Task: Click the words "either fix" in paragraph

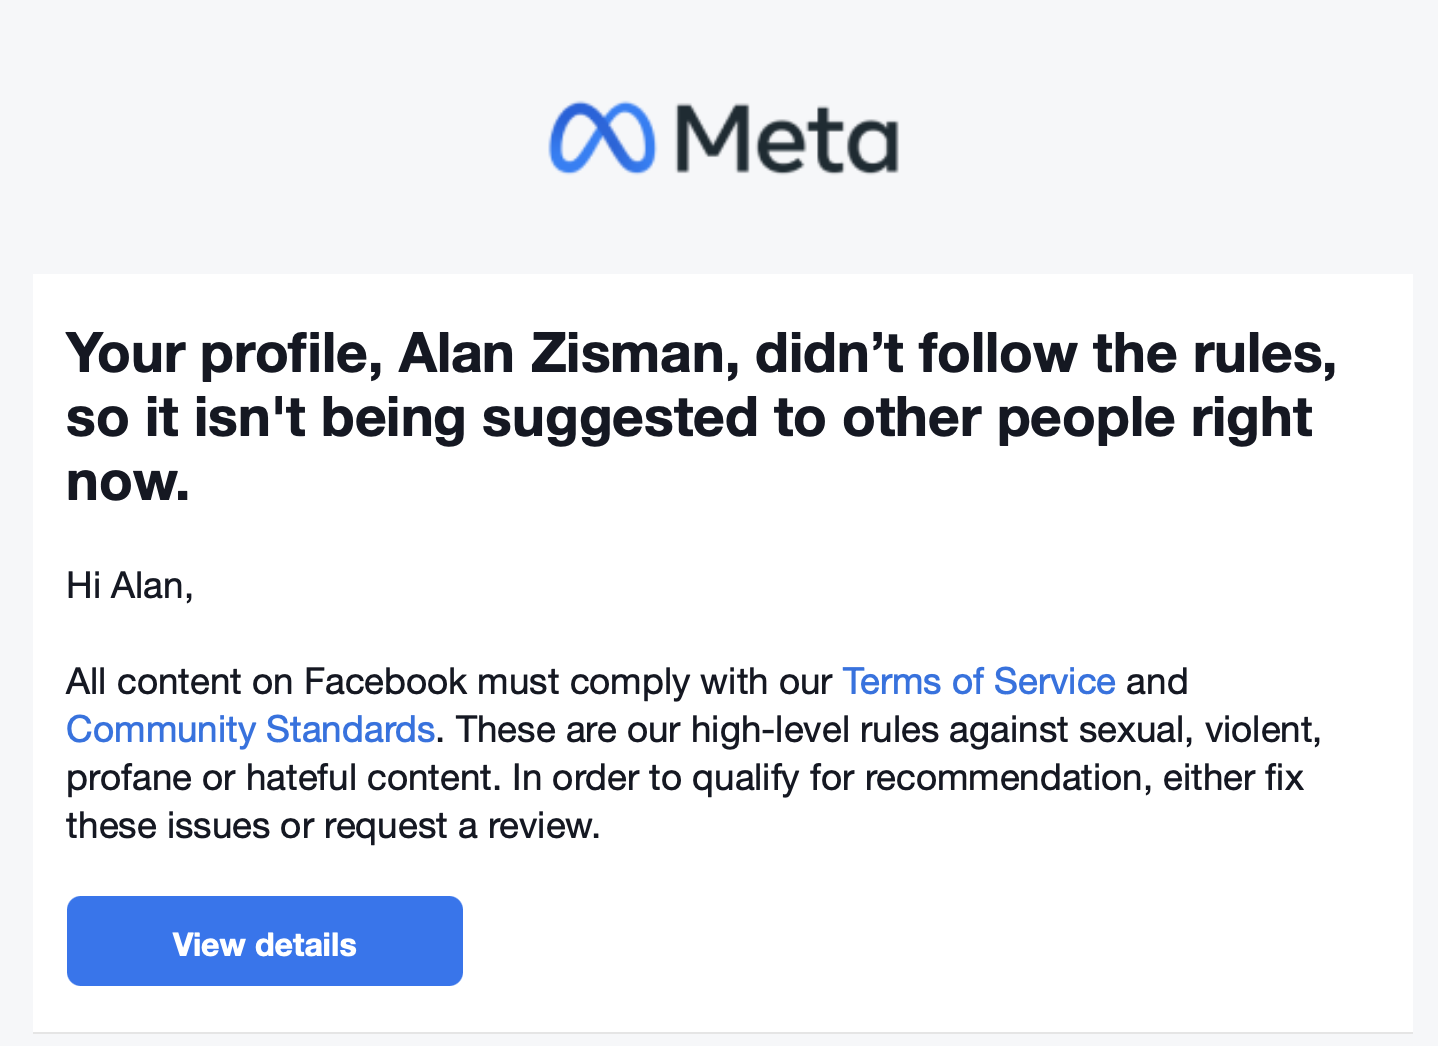Action: pos(1233,778)
